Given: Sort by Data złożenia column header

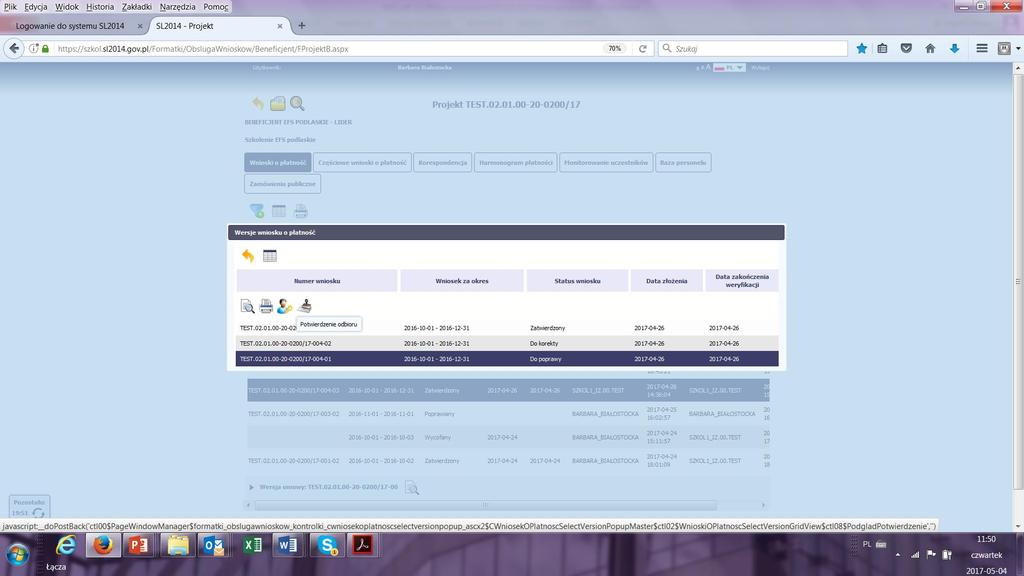Looking at the screenshot, I should [667, 281].
